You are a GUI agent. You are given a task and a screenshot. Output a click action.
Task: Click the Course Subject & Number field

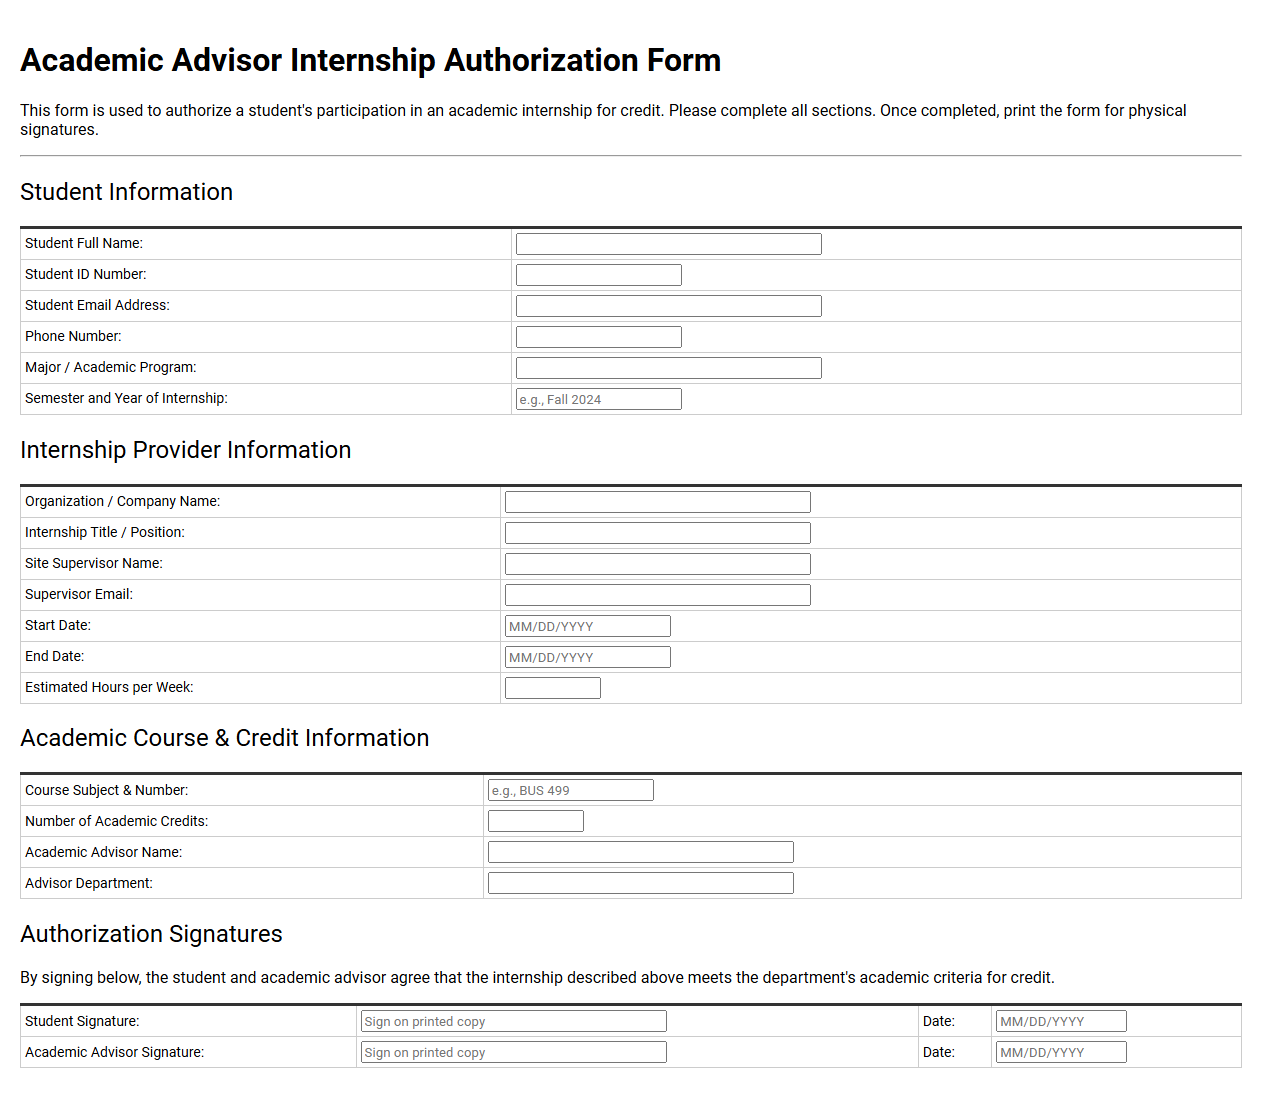click(571, 790)
